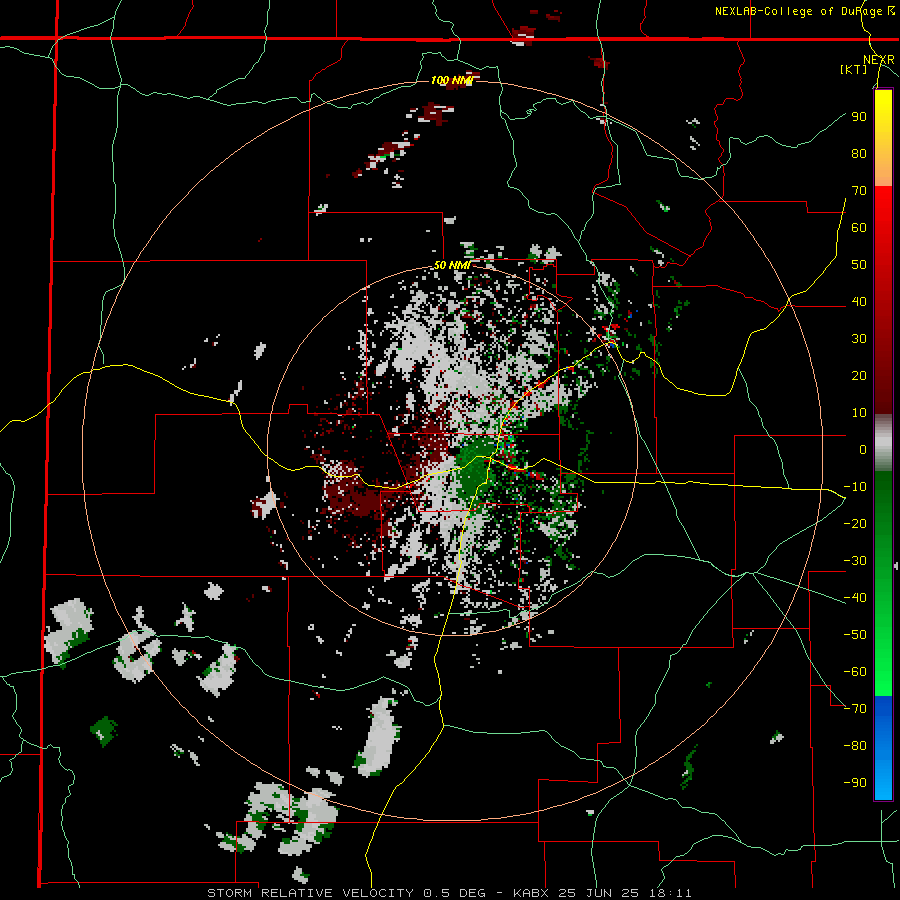Click the 50 NMI range ring label
900x900 pixels.
(452, 265)
